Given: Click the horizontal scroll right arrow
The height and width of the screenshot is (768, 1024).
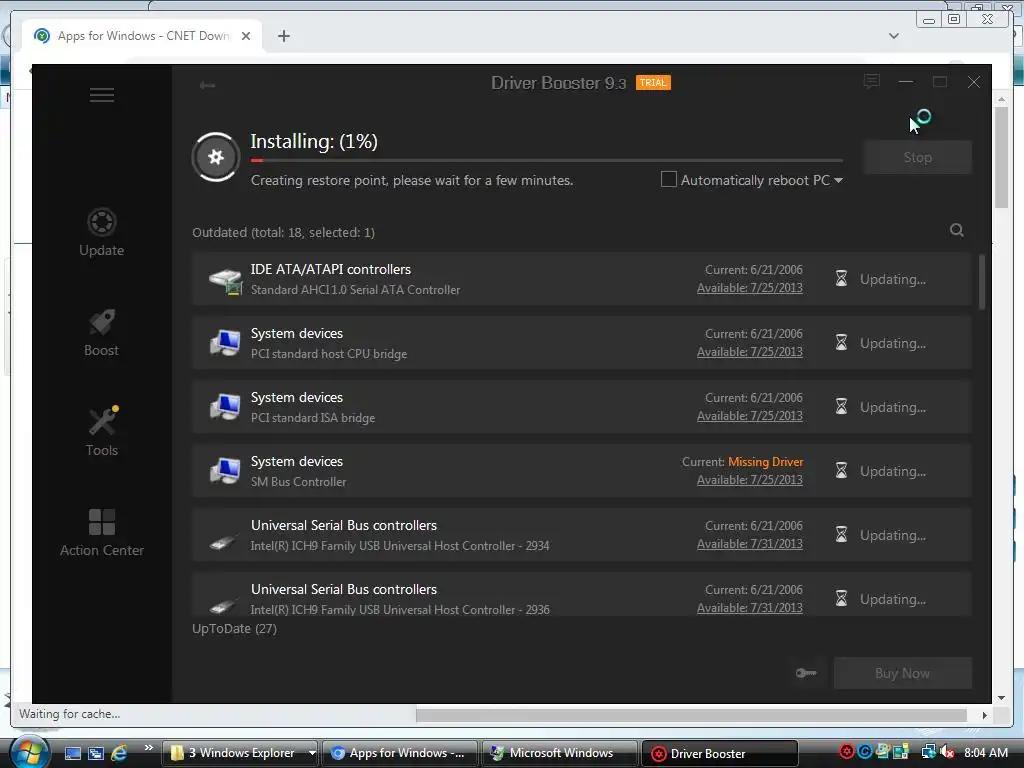Looking at the screenshot, I should point(984,714).
